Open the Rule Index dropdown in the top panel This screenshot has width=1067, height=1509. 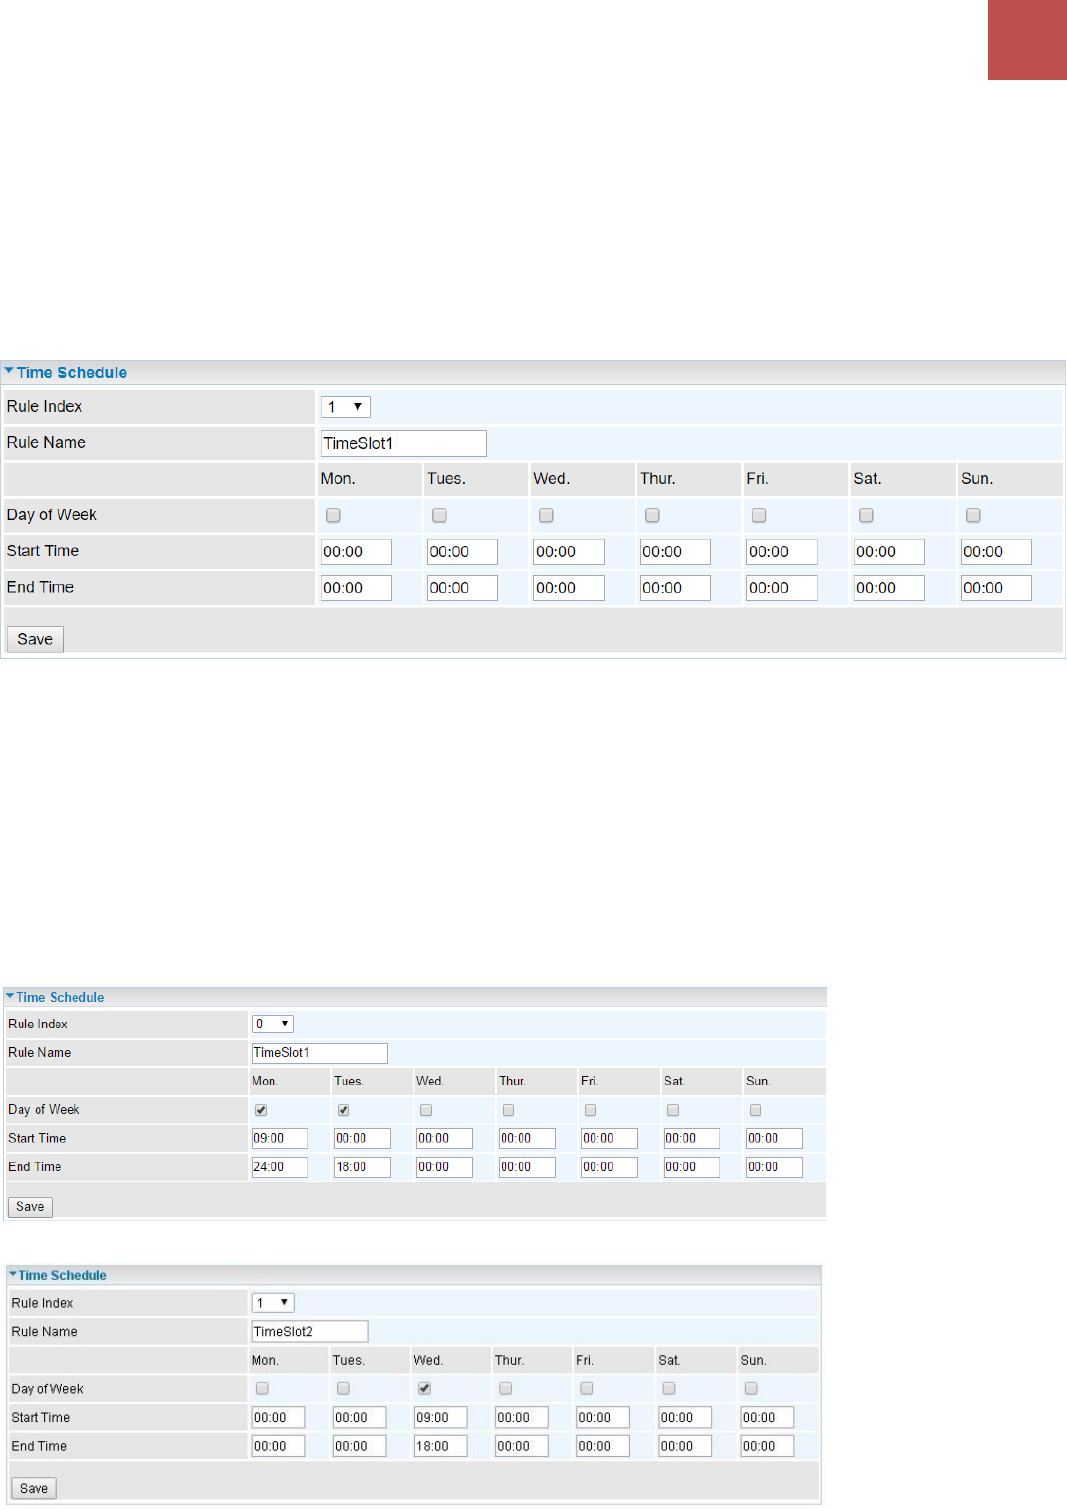(346, 407)
